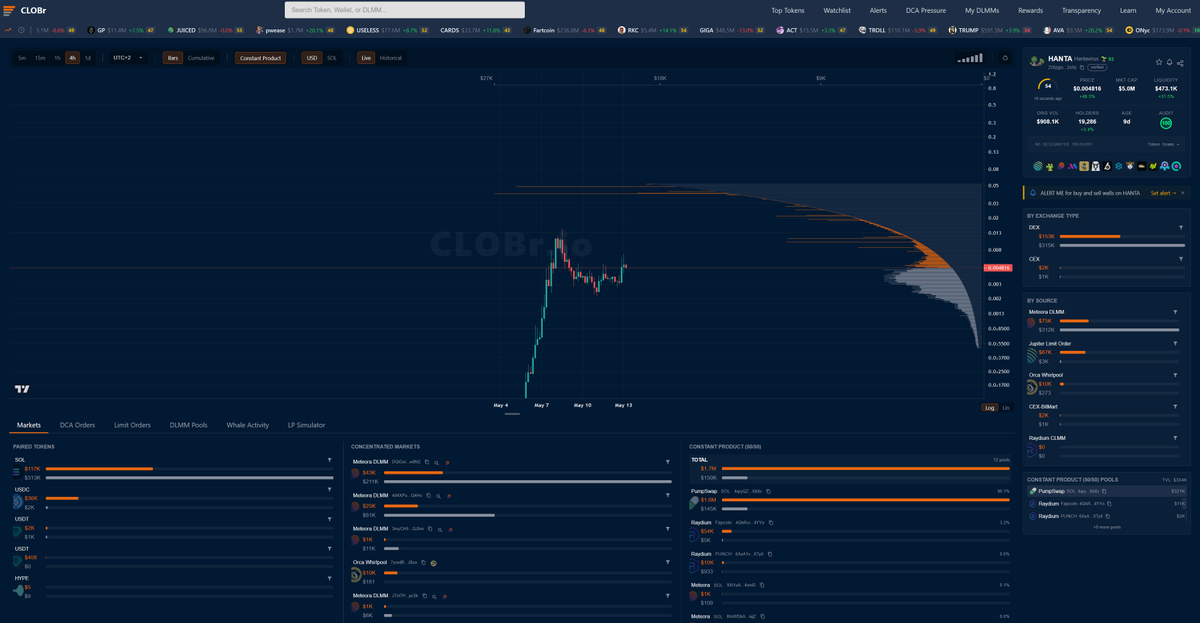Filter the SOL paired token row
Viewport: 1200px width, 623px height.
[329, 460]
